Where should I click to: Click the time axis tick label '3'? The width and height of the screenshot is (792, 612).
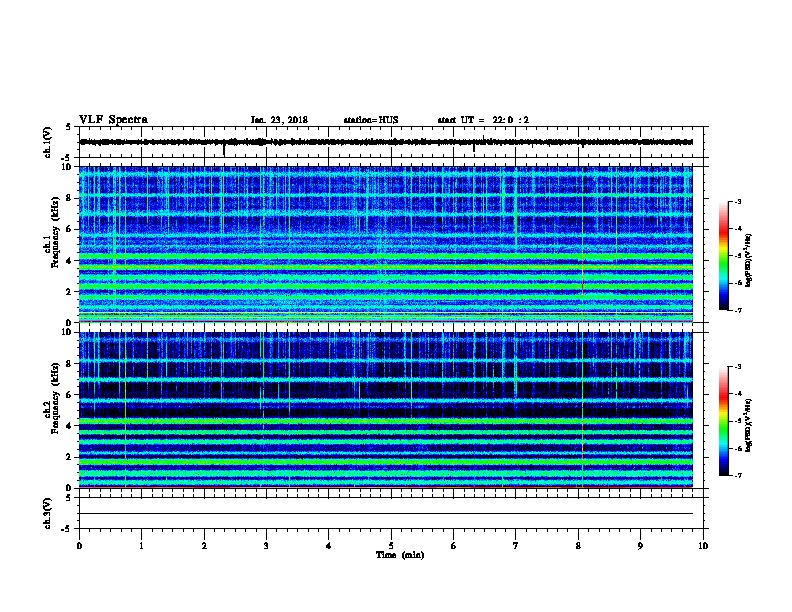(266, 546)
